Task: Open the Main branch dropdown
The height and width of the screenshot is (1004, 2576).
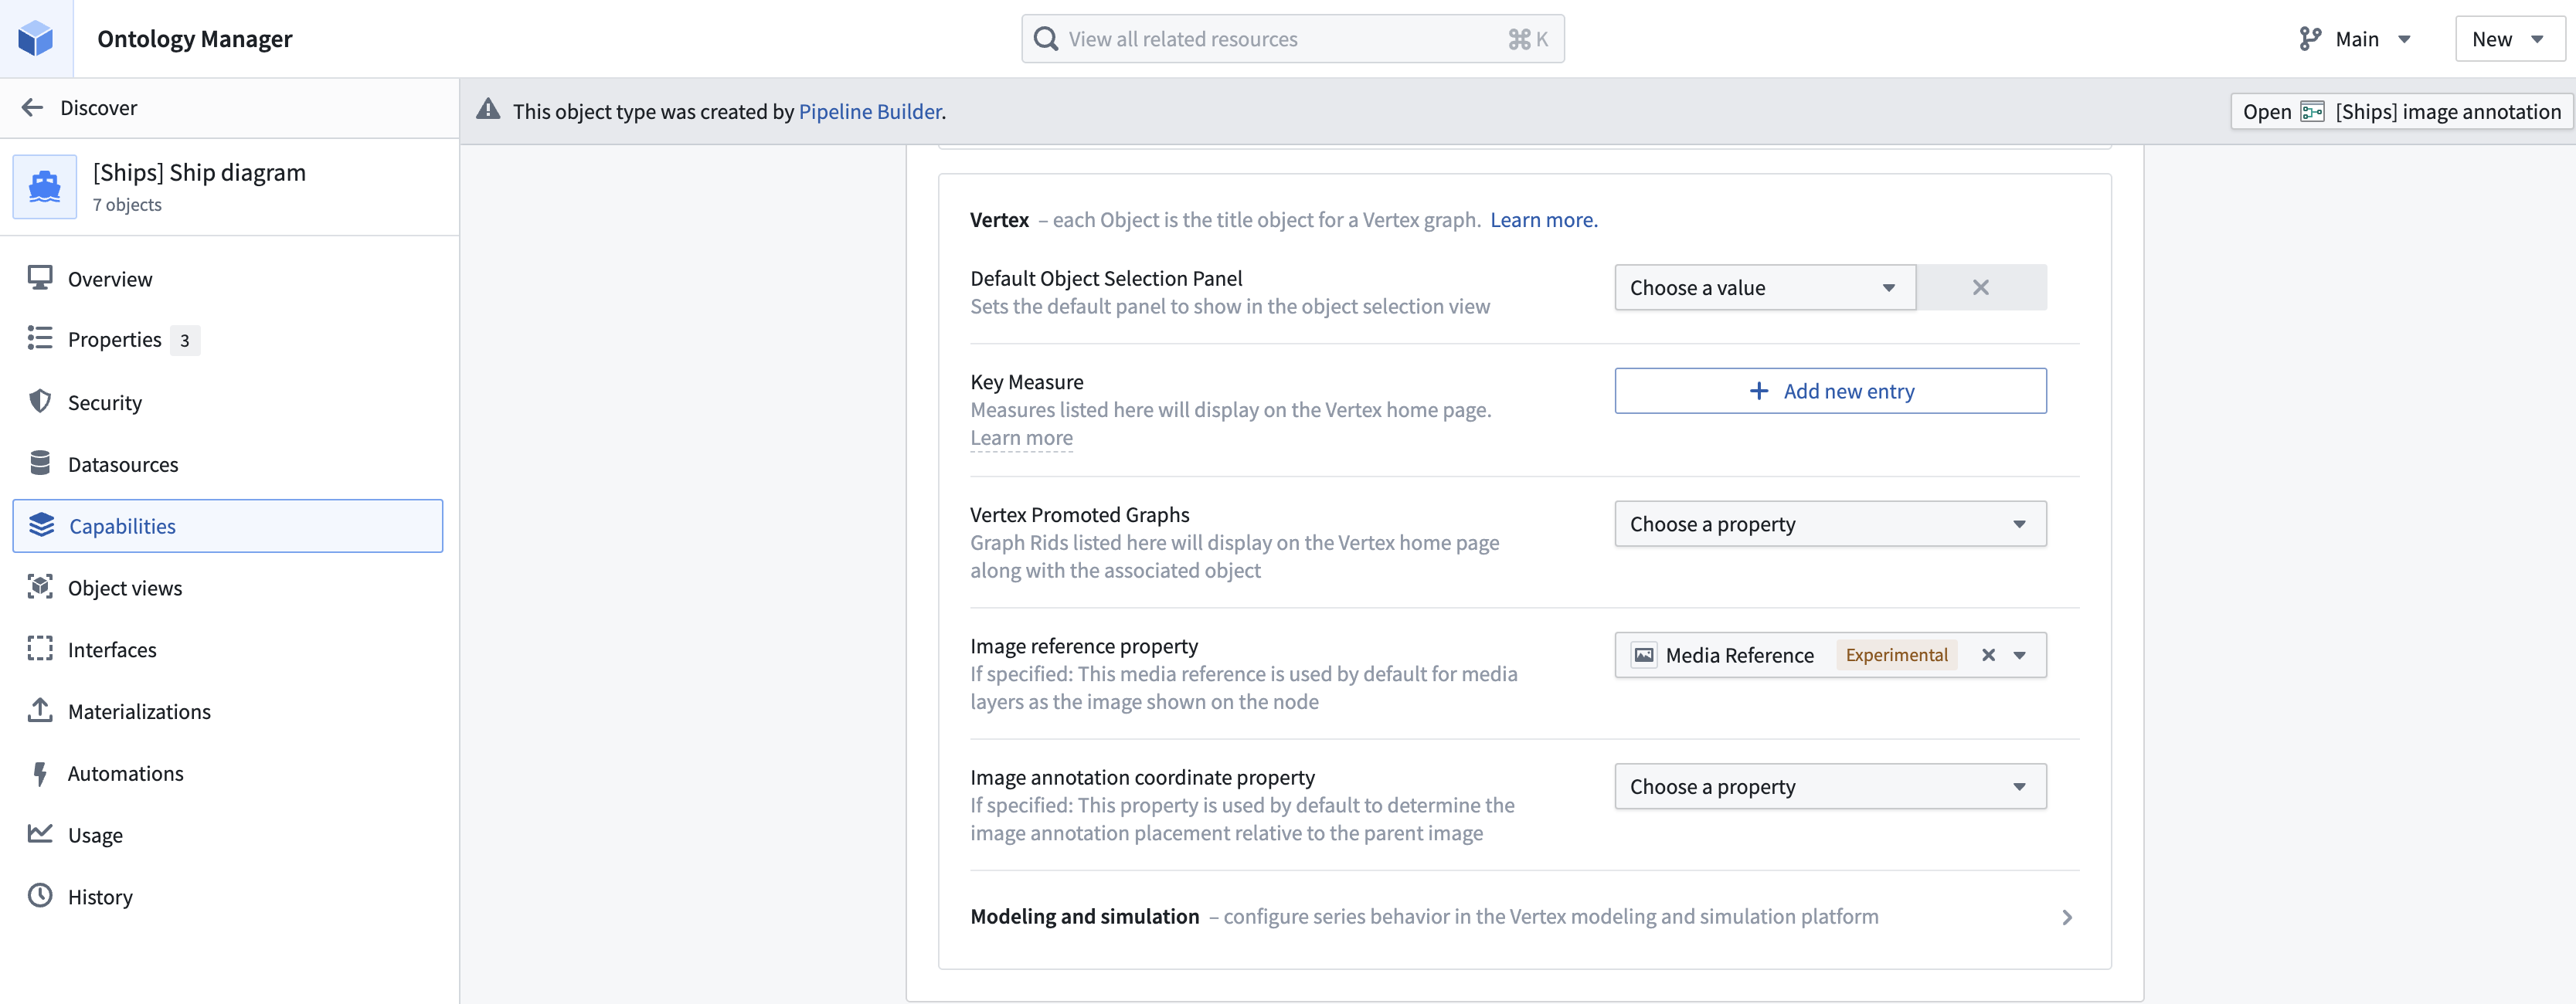Action: coord(2355,39)
